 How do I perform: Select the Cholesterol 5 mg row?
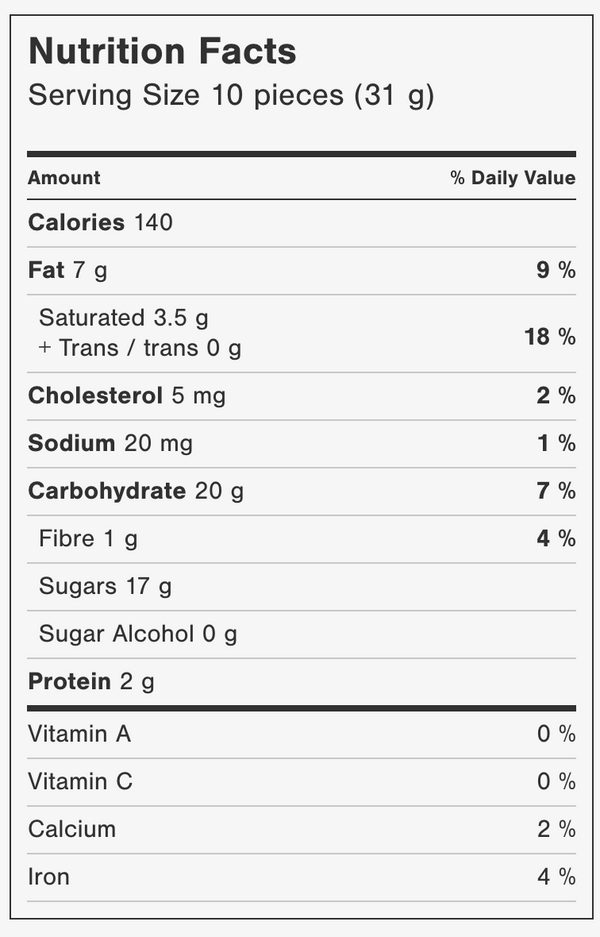(302, 396)
